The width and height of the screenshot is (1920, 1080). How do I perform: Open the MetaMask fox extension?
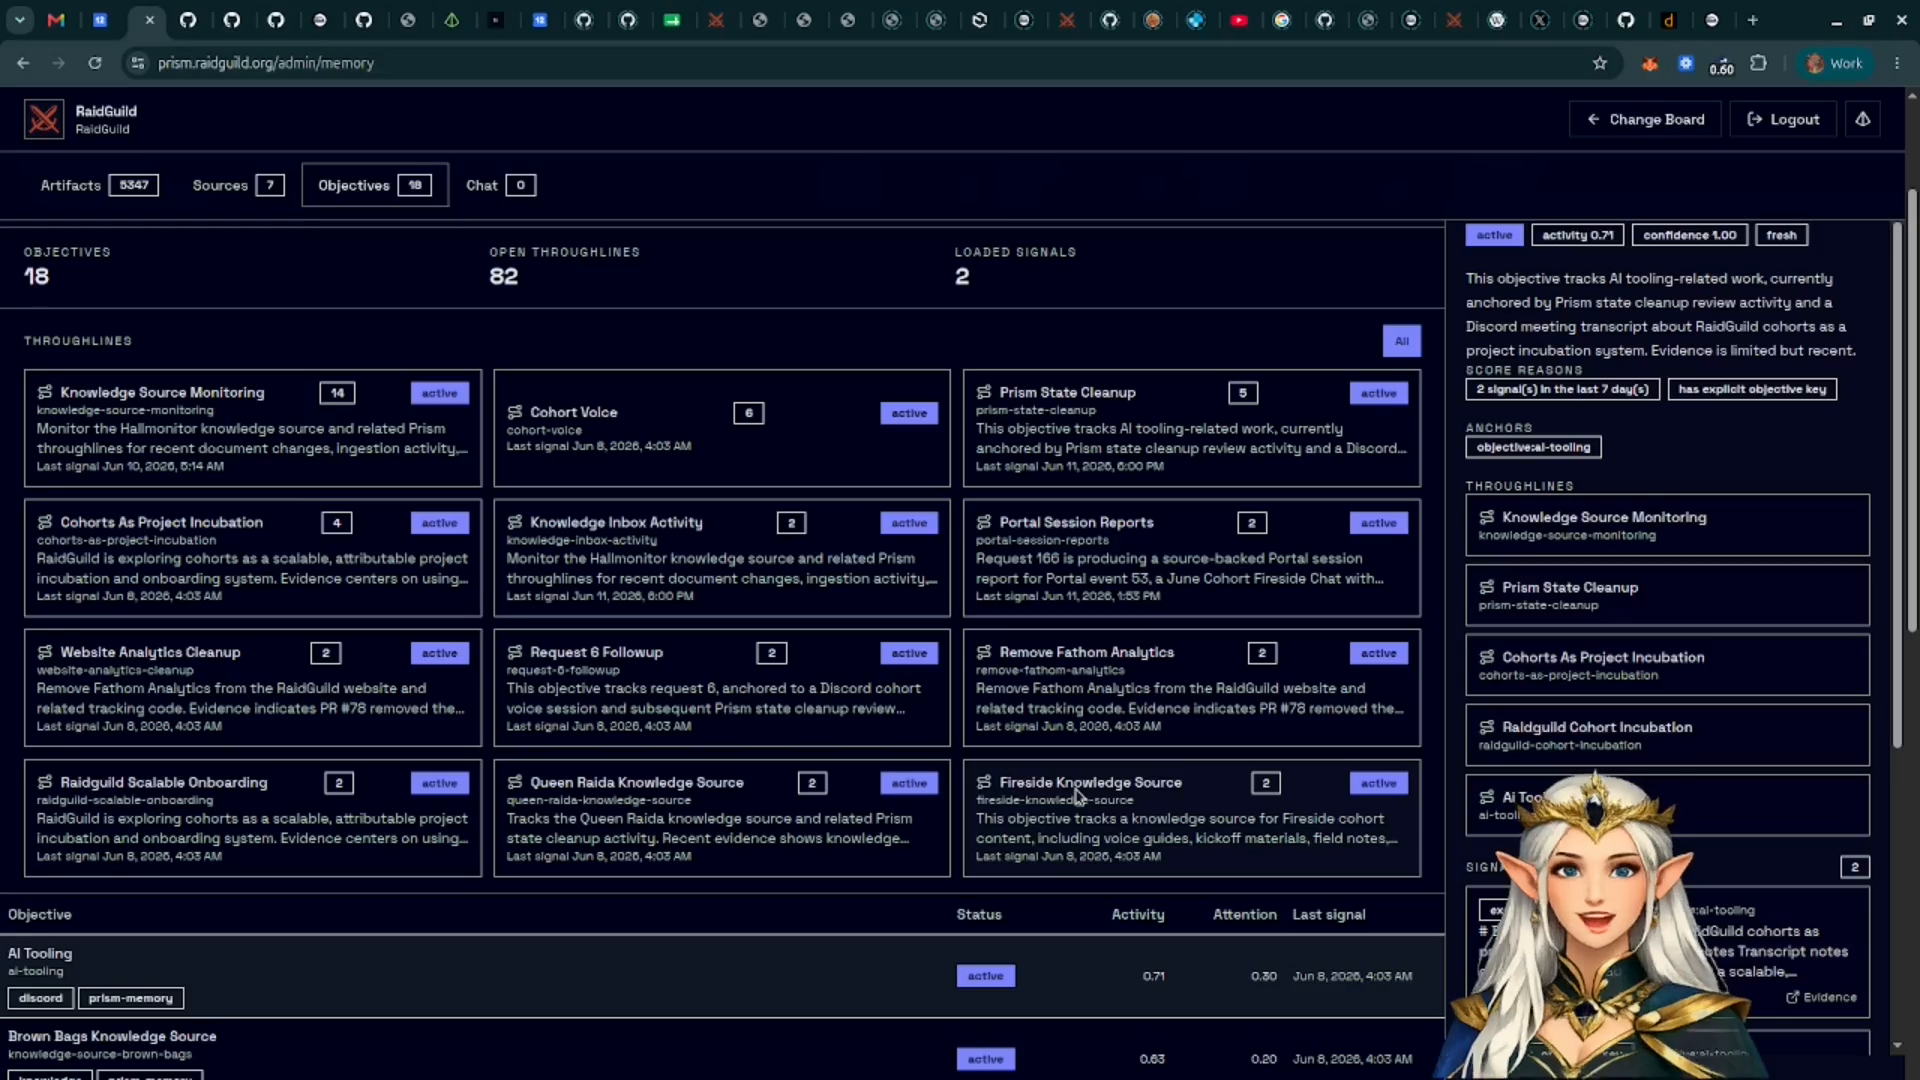(1650, 63)
